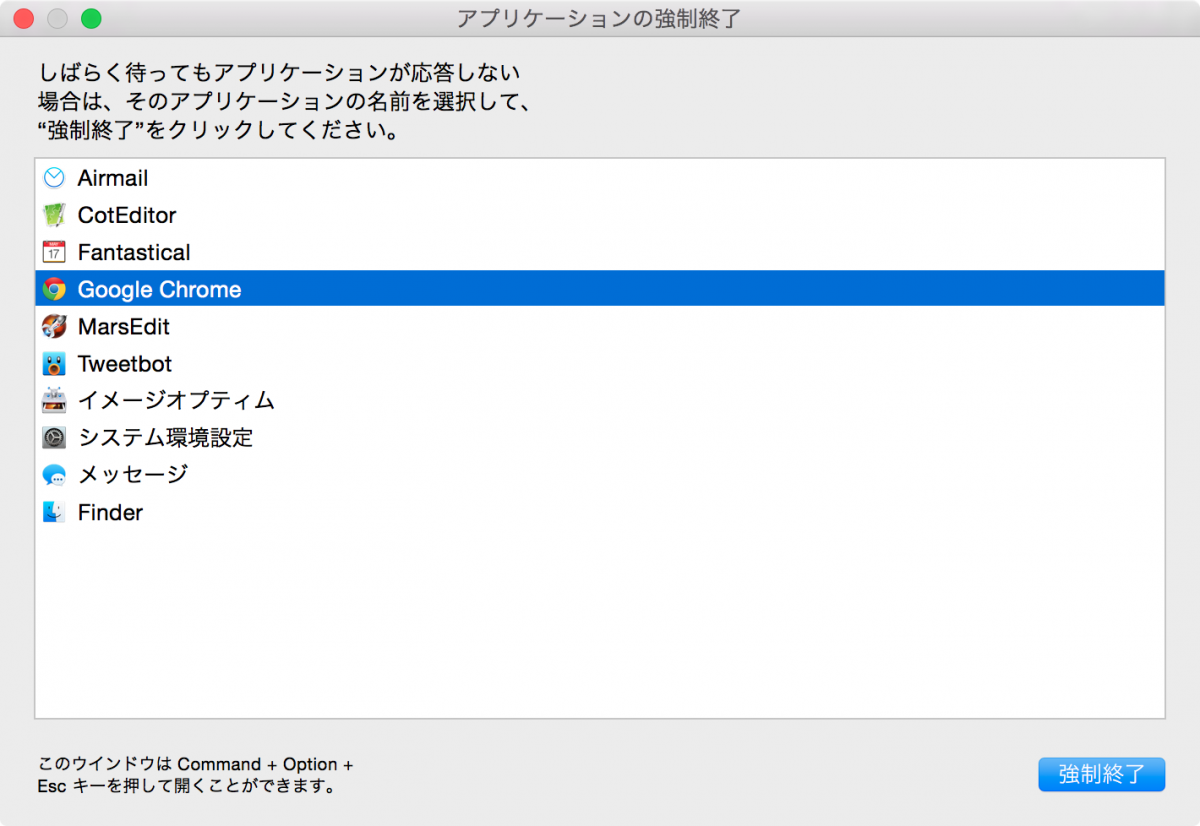Image resolution: width=1200 pixels, height=826 pixels.
Task: Select the highlighted Google Chrome row
Action: click(x=160, y=290)
